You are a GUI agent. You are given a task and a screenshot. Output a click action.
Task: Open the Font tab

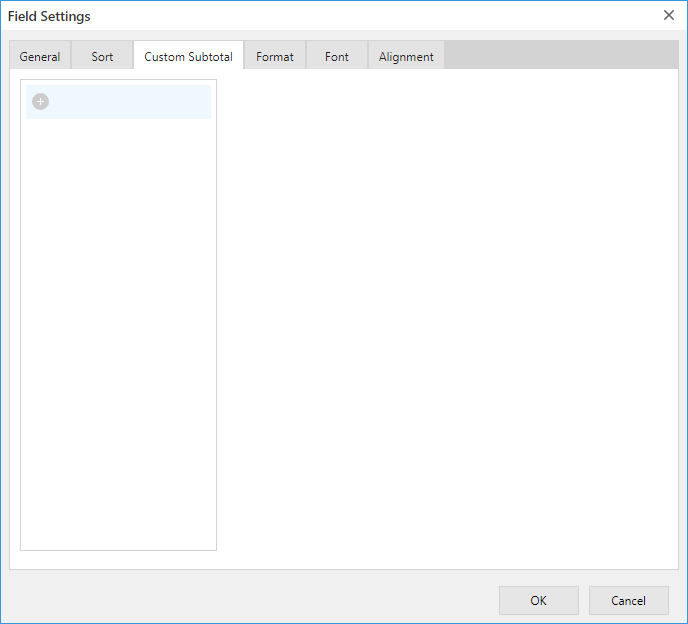coord(337,56)
